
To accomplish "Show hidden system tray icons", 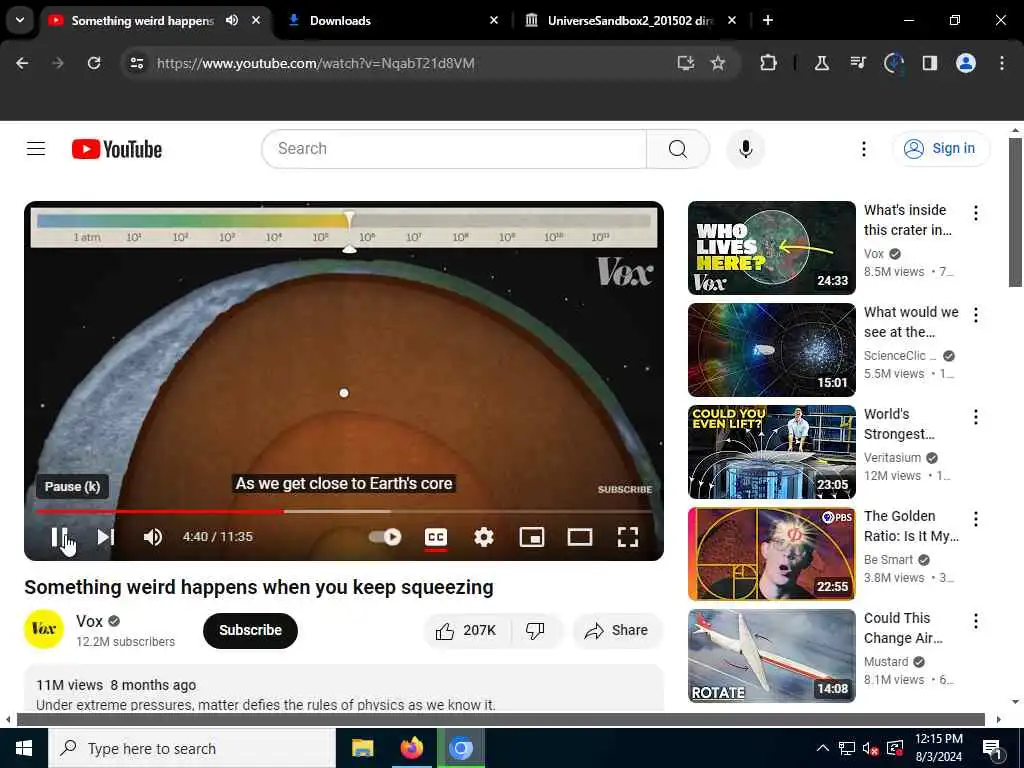I will click(x=823, y=748).
